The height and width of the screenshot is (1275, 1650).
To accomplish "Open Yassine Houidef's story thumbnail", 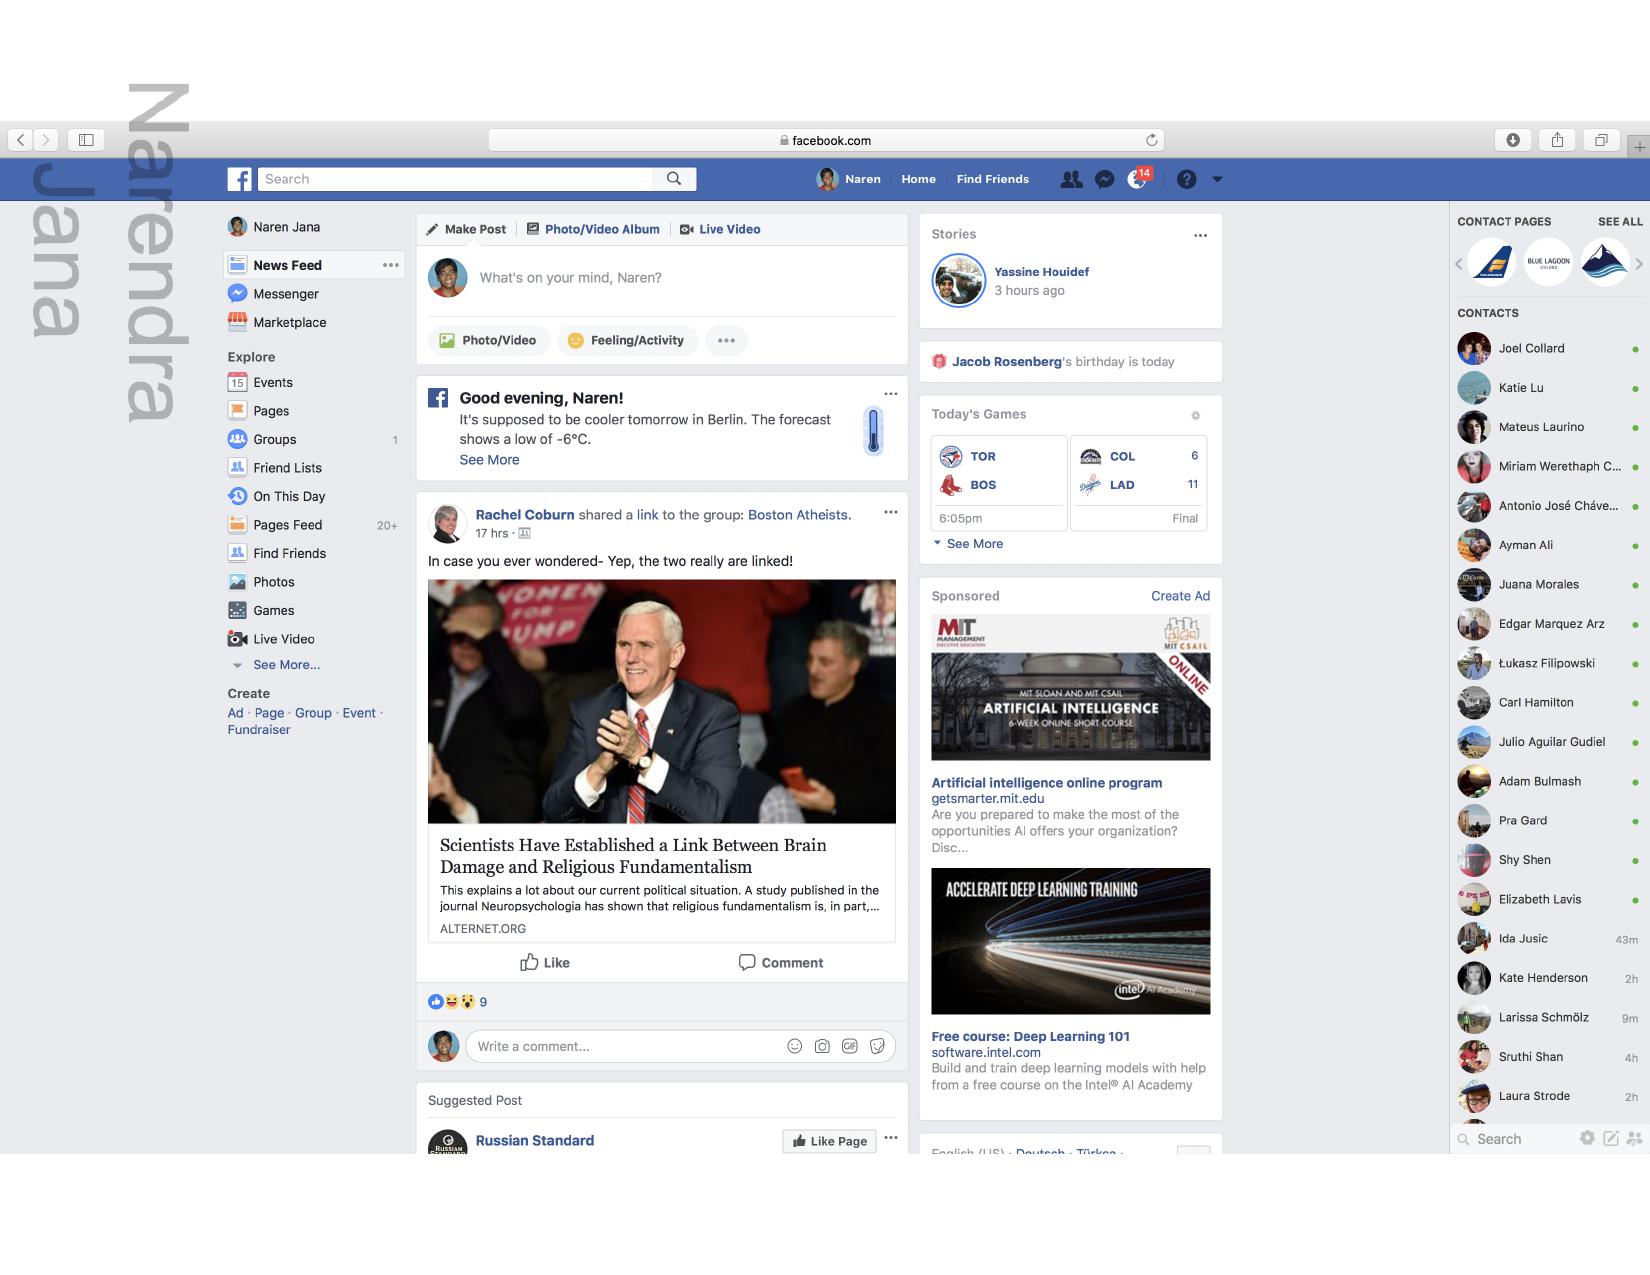I will (959, 281).
